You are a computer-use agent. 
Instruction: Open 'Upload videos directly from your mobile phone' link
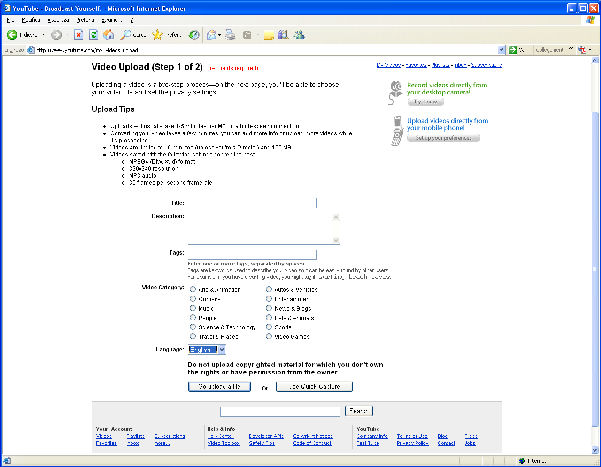click(447, 124)
